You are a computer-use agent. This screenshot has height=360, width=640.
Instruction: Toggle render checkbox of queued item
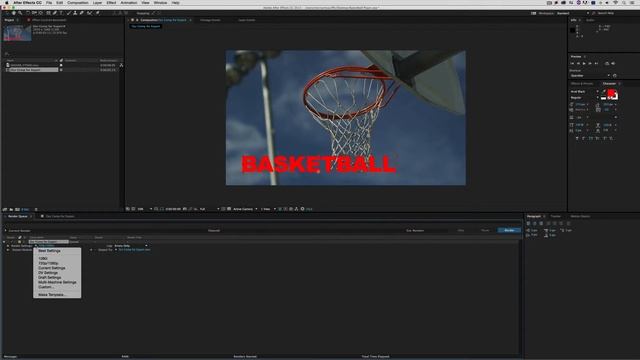(11, 242)
